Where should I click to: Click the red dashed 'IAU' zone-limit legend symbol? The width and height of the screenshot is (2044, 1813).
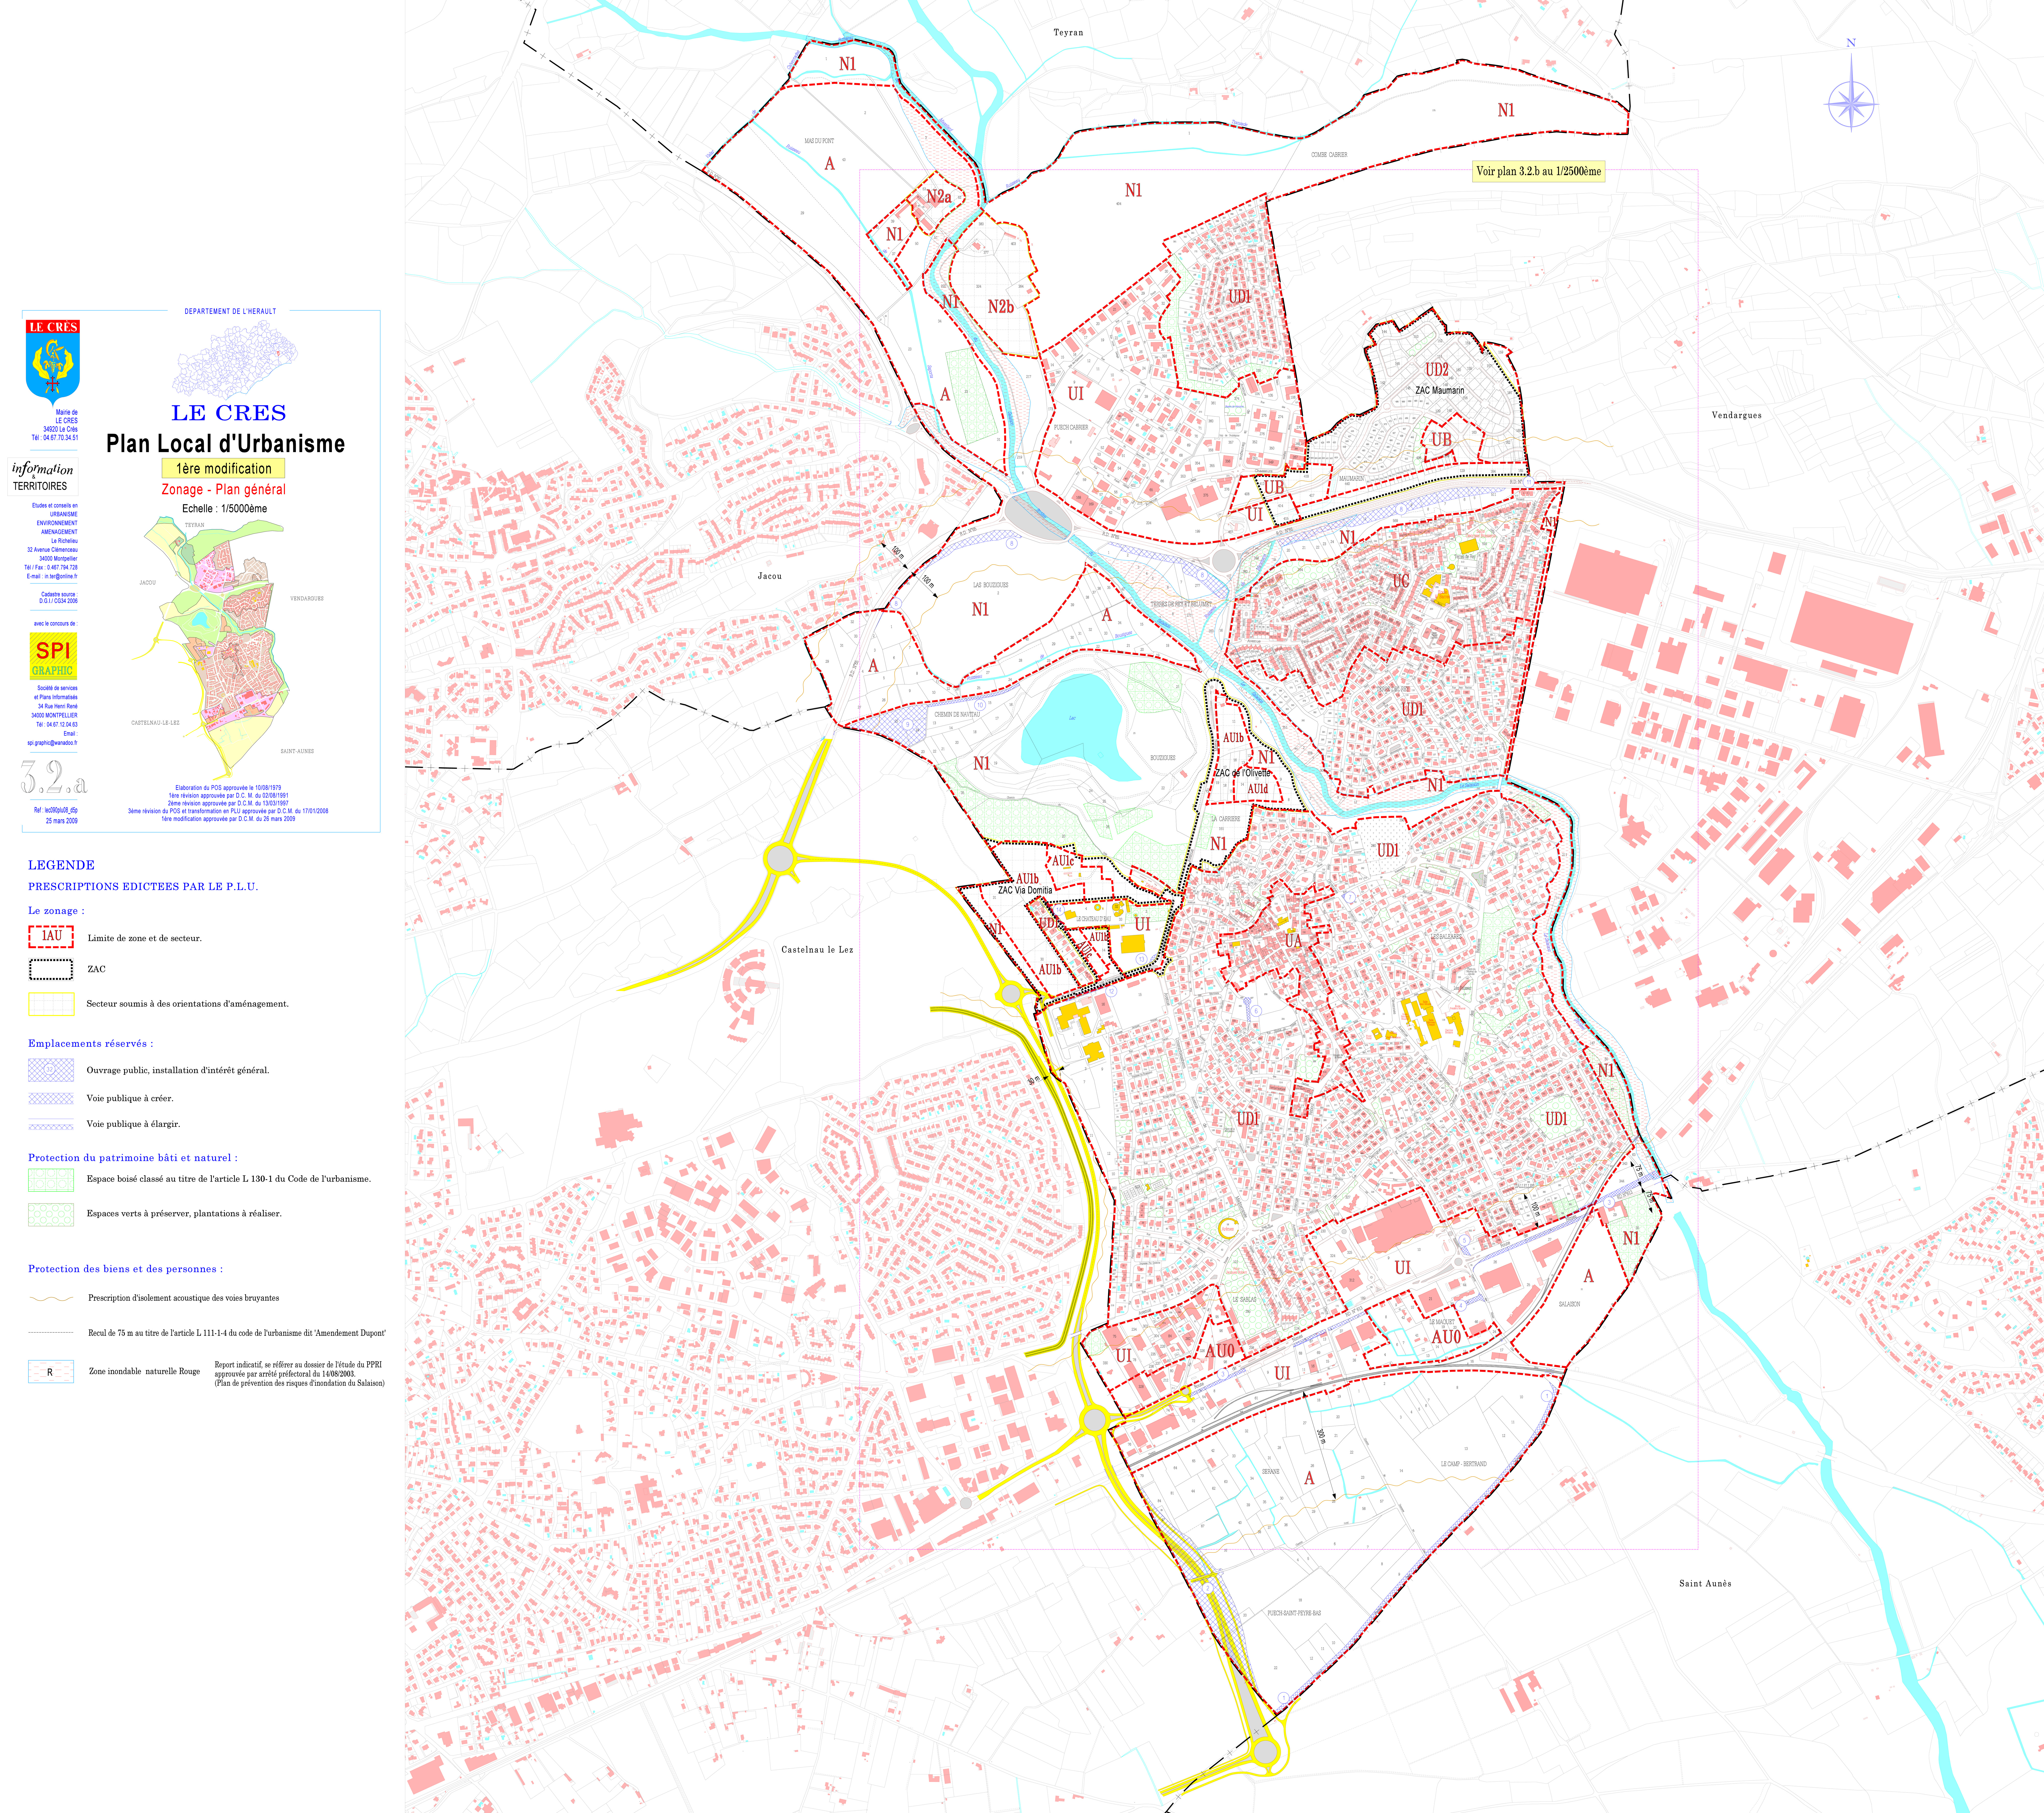[x=51, y=937]
